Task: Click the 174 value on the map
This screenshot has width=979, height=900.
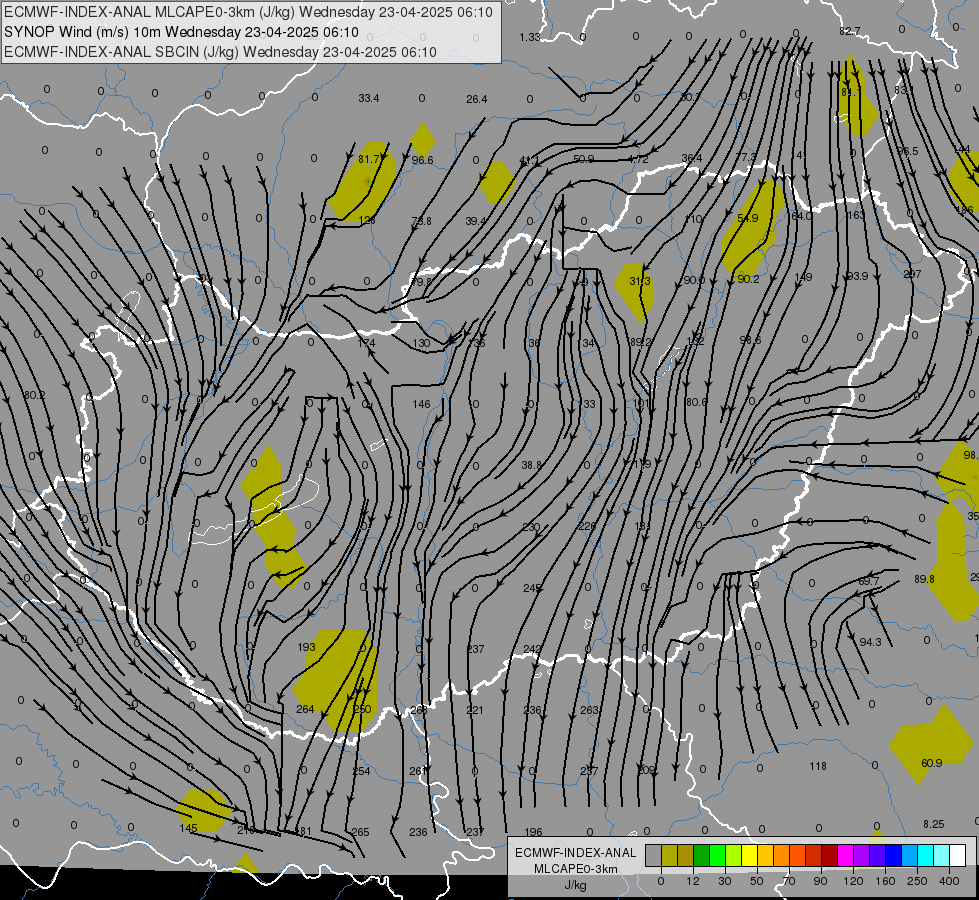Action: tap(367, 343)
